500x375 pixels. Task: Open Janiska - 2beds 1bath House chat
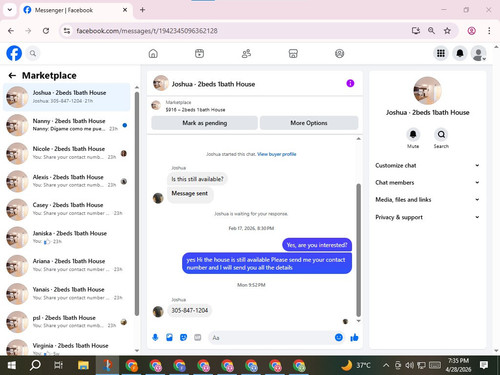coord(67,237)
